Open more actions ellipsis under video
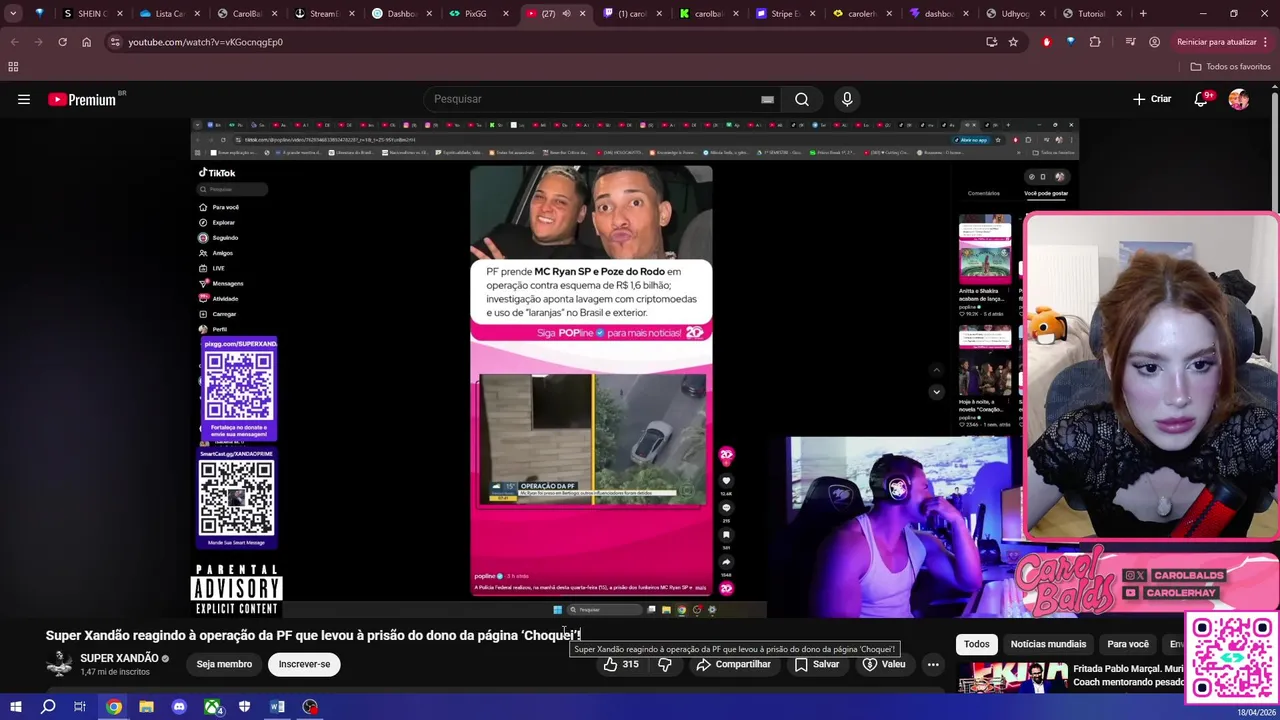 coord(933,664)
